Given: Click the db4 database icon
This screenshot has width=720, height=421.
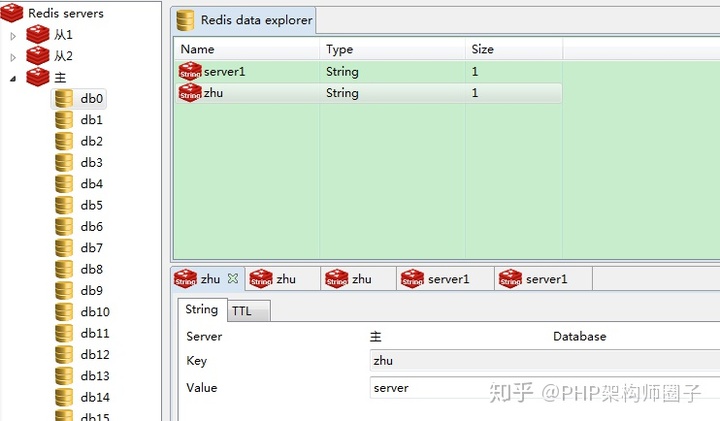Looking at the screenshot, I should click(x=64, y=184).
